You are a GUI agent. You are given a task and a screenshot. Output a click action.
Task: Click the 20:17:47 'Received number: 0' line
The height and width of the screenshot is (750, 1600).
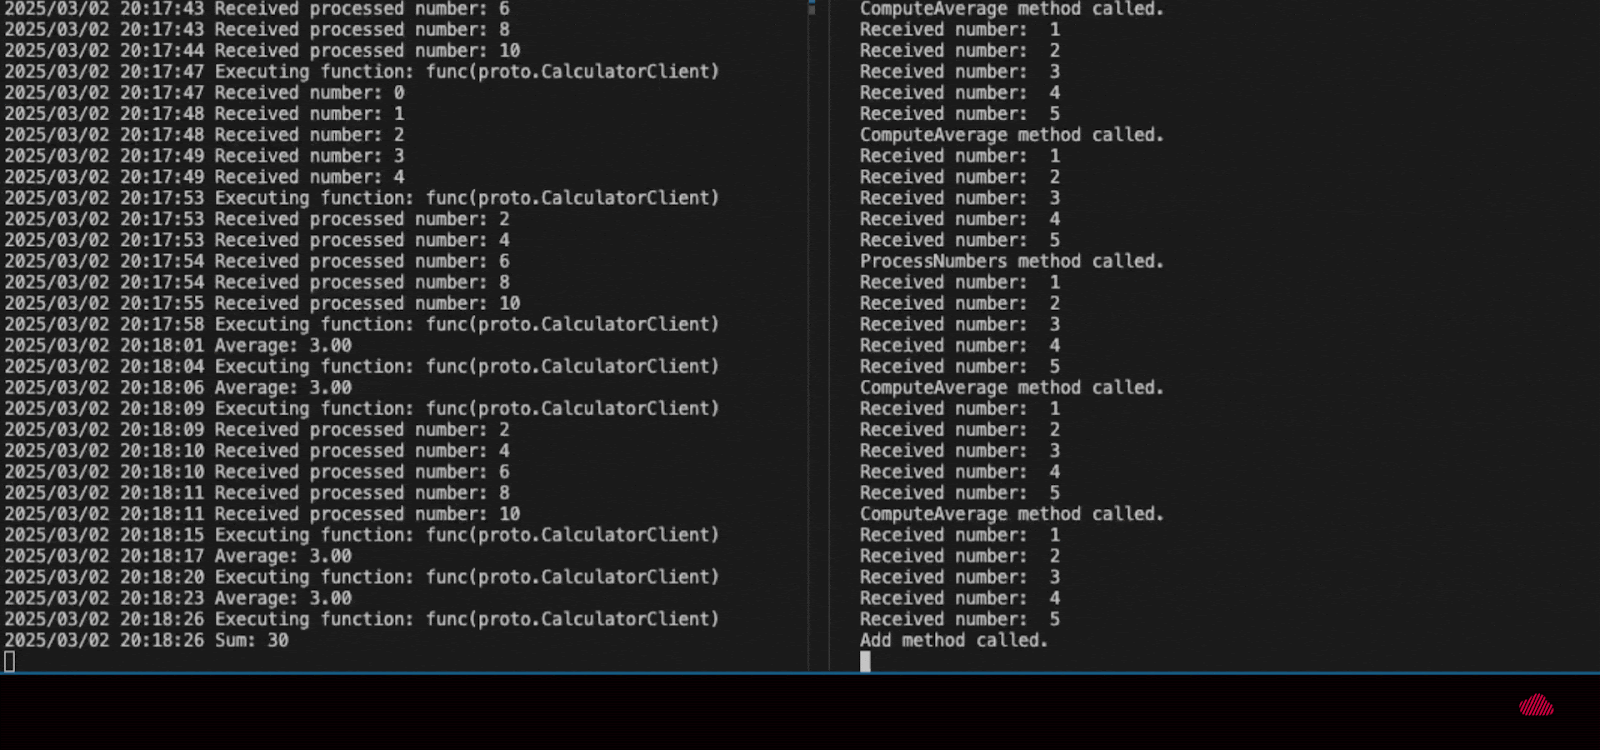(x=204, y=92)
